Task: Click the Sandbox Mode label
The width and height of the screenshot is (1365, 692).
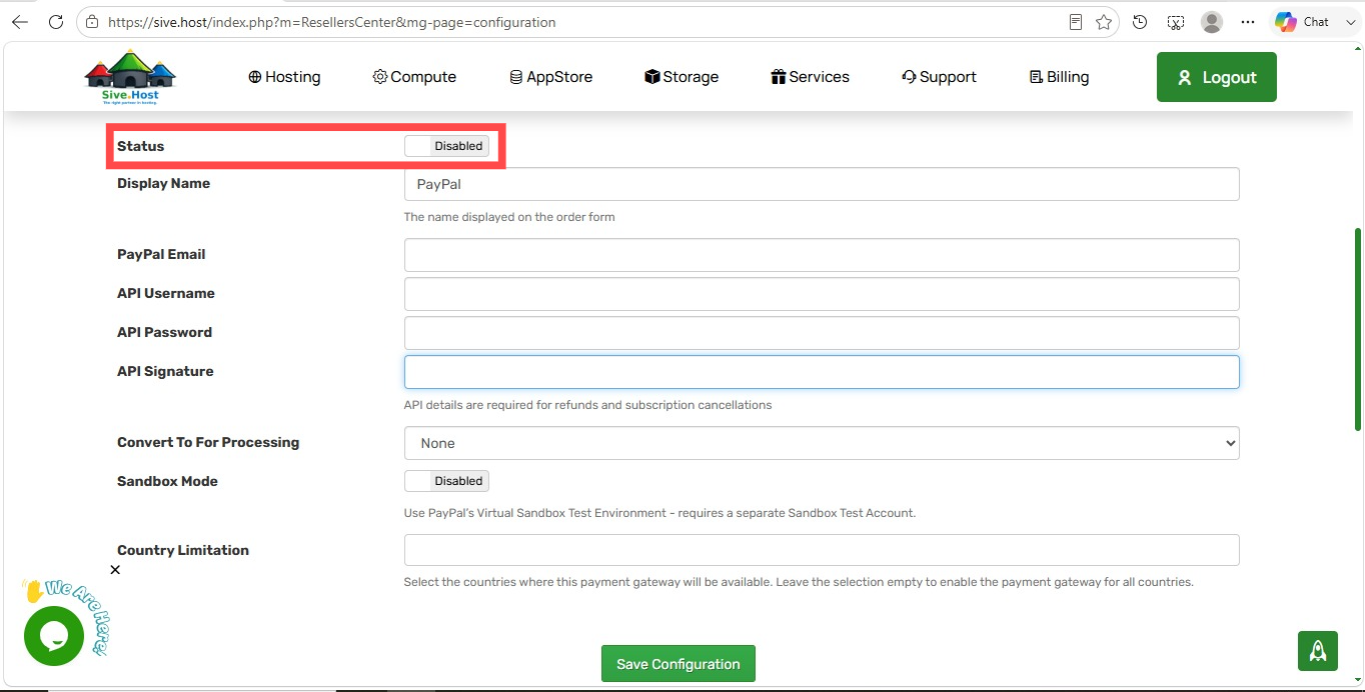Action: (167, 481)
